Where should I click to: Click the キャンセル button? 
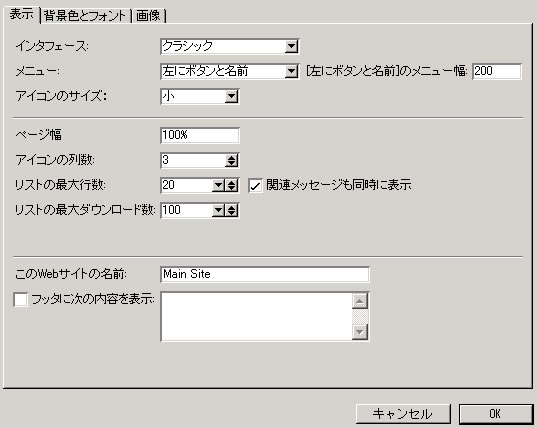pos(403,414)
